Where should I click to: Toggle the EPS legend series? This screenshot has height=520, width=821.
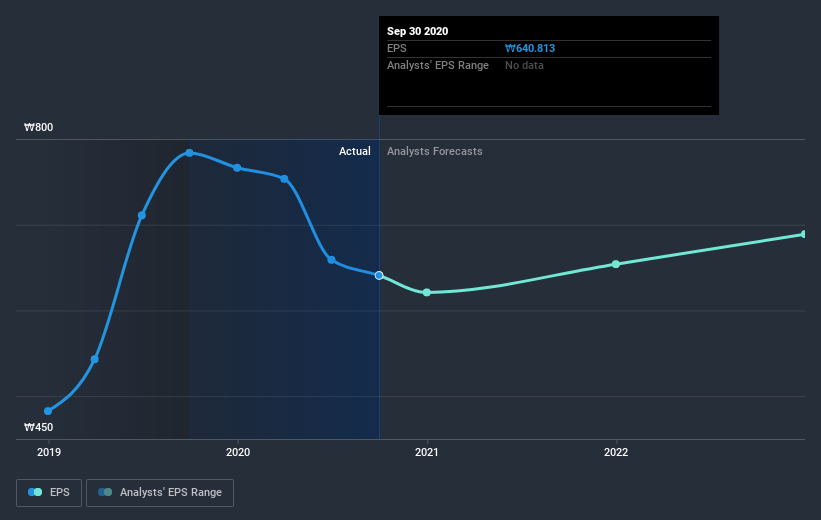[49, 492]
